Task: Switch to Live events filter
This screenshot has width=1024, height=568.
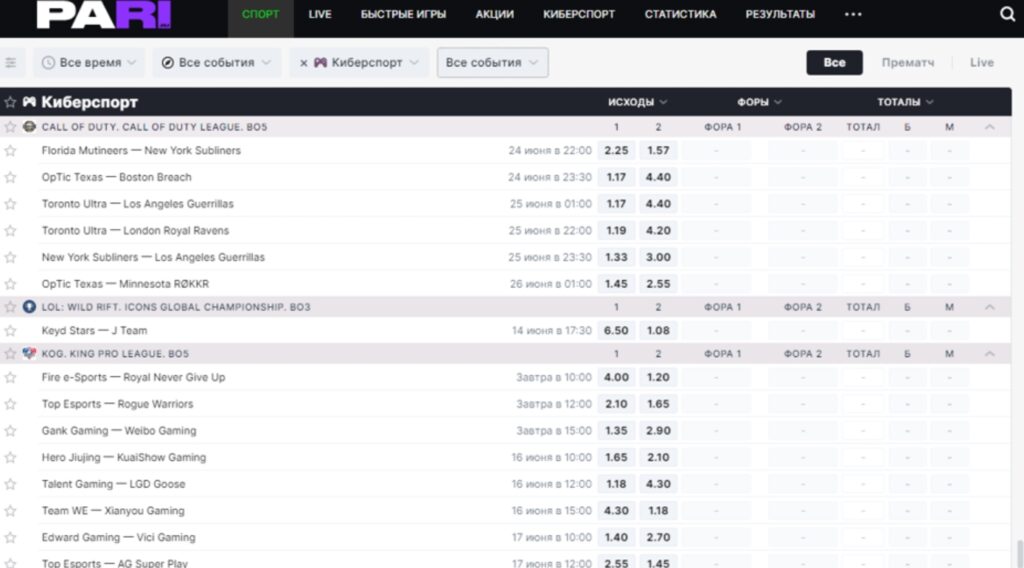Action: 982,63
